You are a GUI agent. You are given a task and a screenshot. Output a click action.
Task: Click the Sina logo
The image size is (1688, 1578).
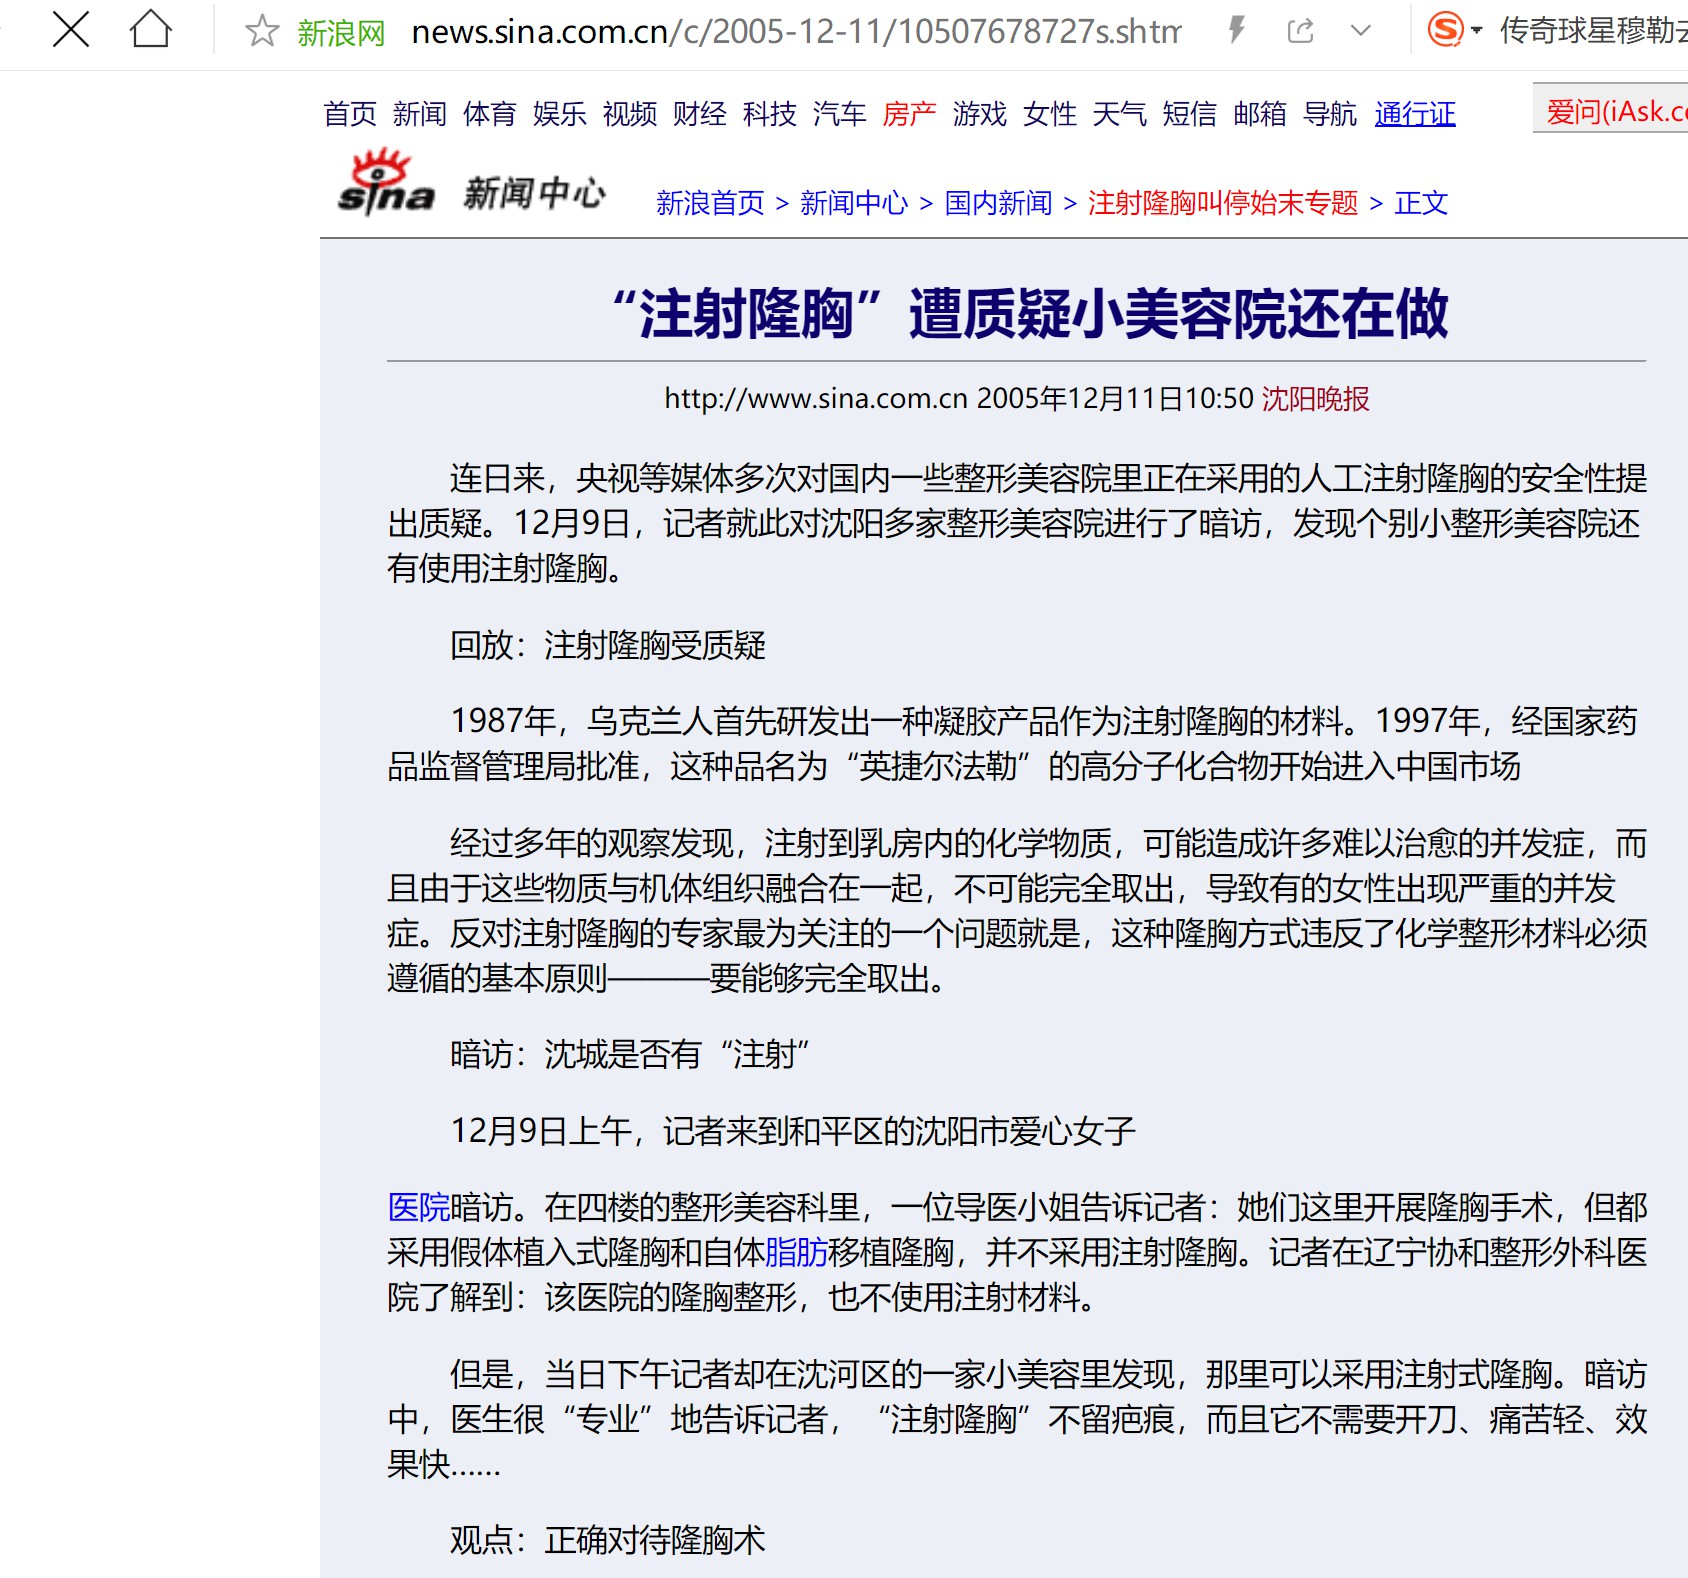386,183
